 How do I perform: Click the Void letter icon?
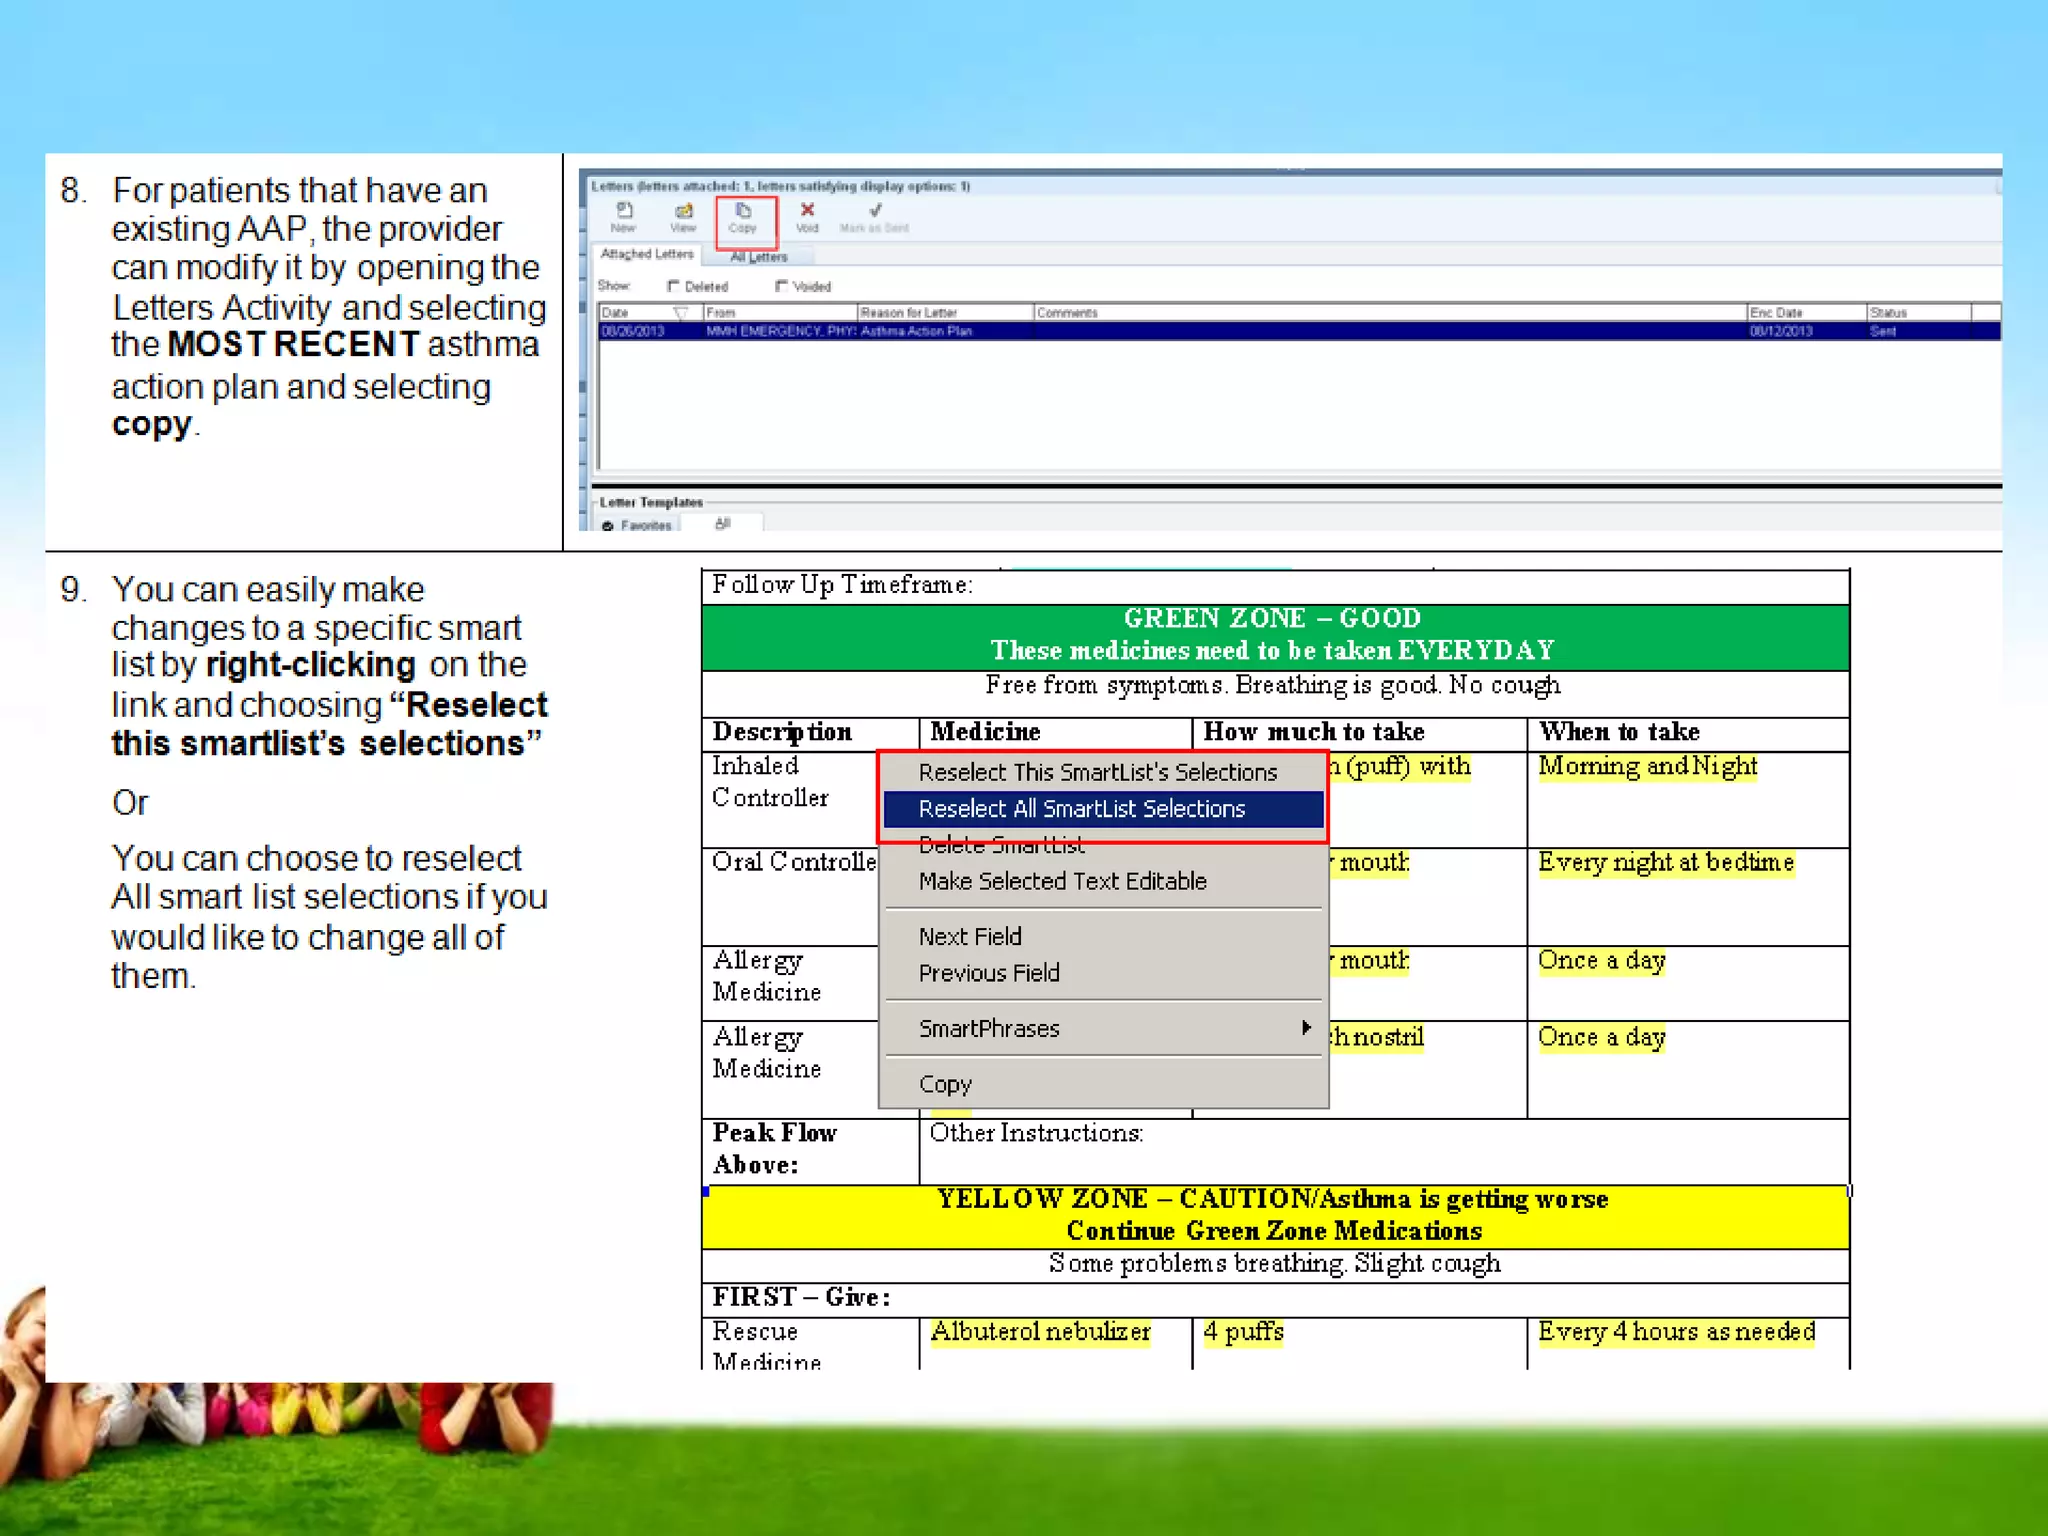[x=807, y=210]
